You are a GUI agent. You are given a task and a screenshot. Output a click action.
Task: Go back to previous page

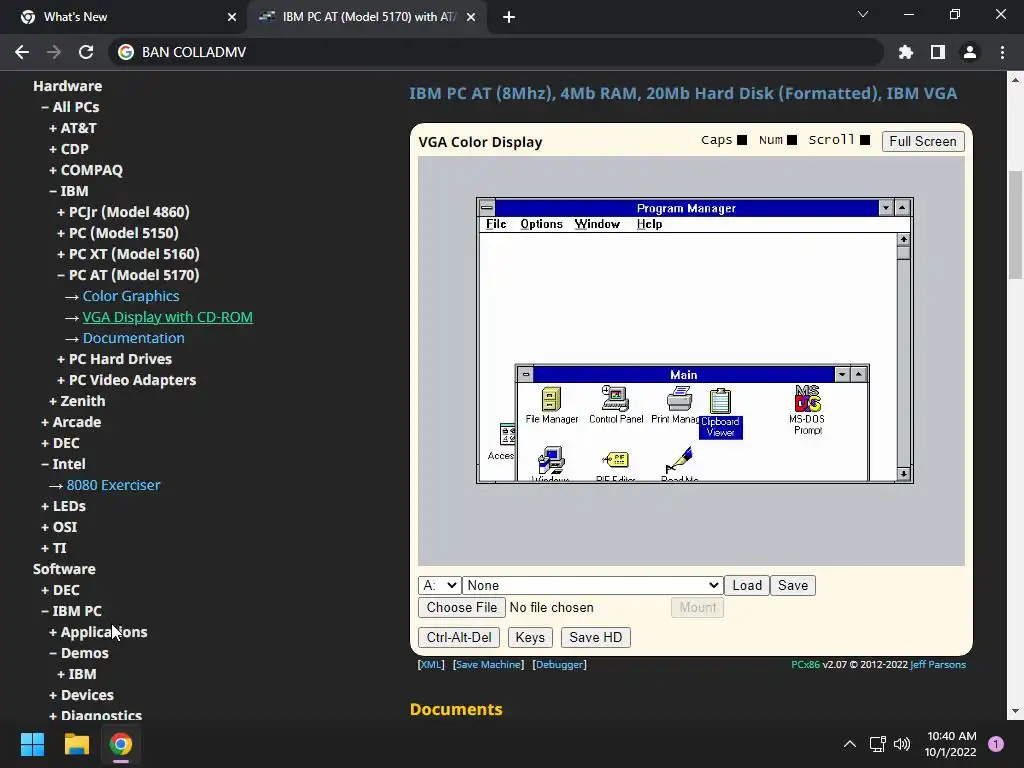pyautogui.click(x=22, y=52)
